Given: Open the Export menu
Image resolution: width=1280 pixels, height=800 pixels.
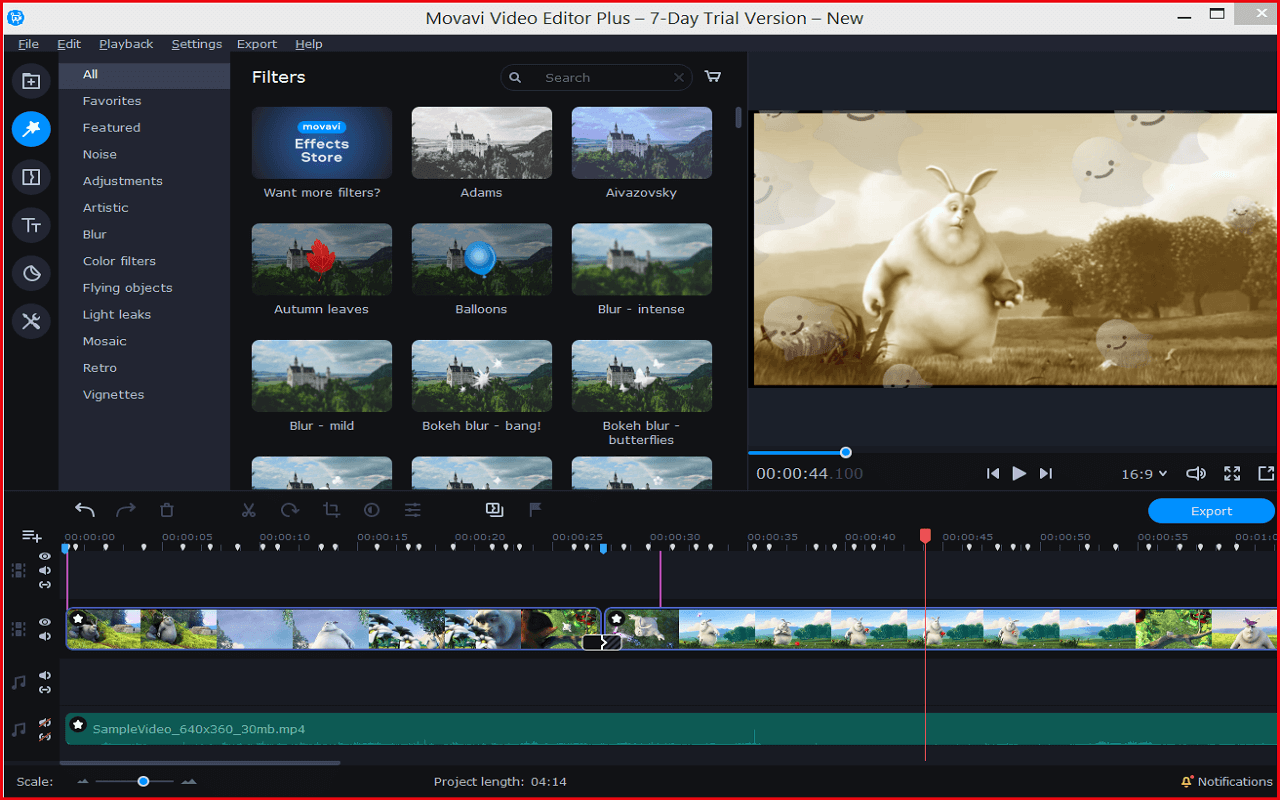Looking at the screenshot, I should pos(257,44).
